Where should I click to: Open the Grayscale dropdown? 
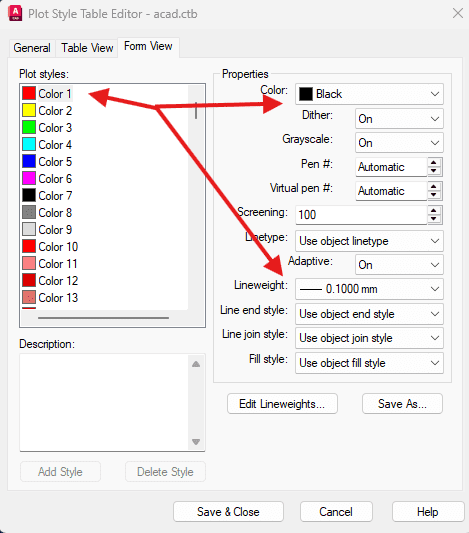(399, 143)
